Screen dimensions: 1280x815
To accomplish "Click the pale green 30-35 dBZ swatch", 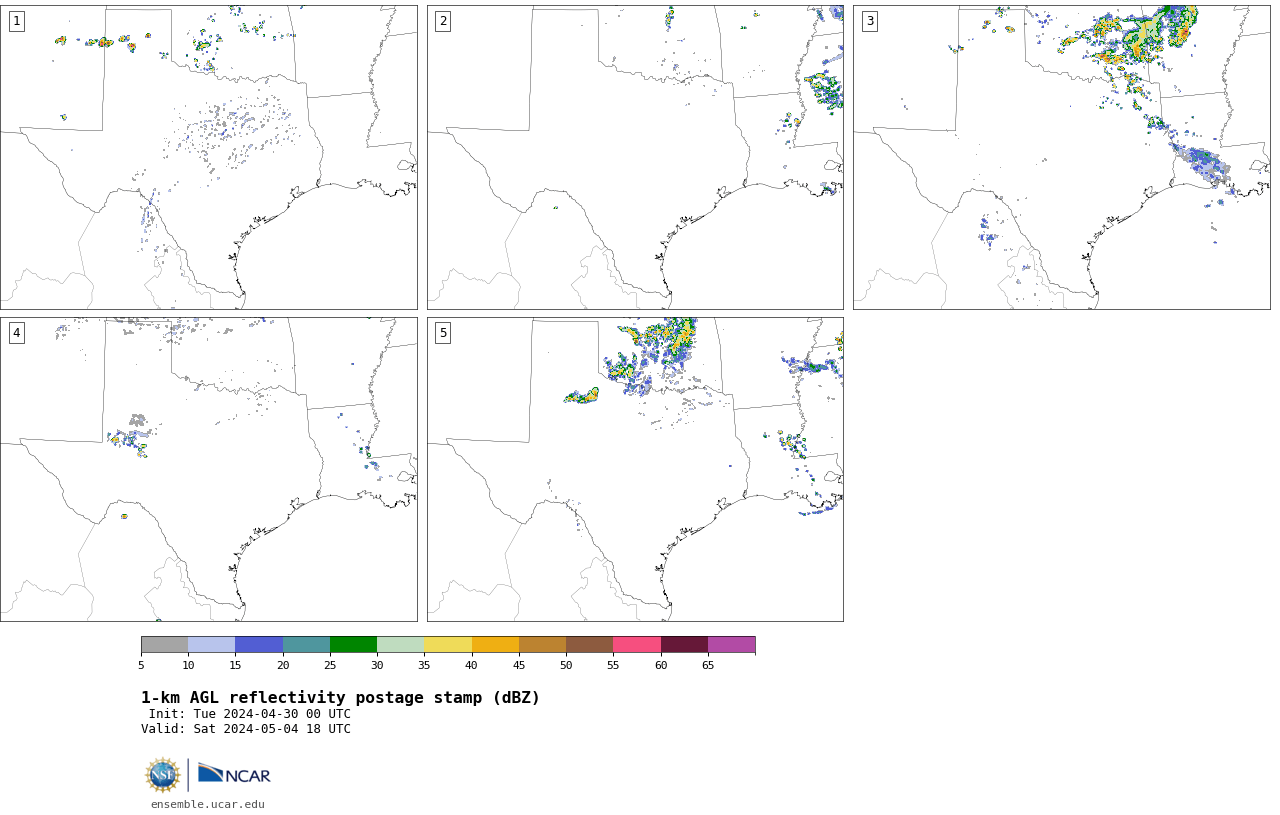I will [x=400, y=644].
